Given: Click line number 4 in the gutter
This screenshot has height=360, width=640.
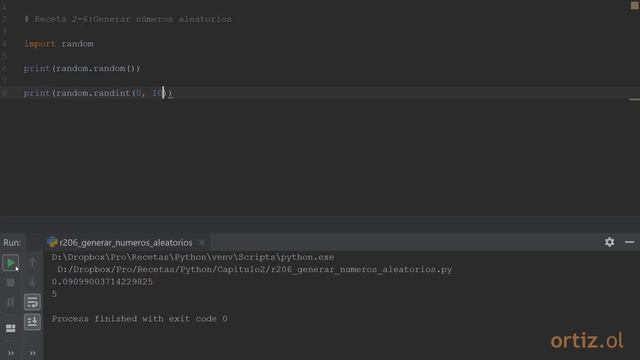Looking at the screenshot, I should point(4,44).
